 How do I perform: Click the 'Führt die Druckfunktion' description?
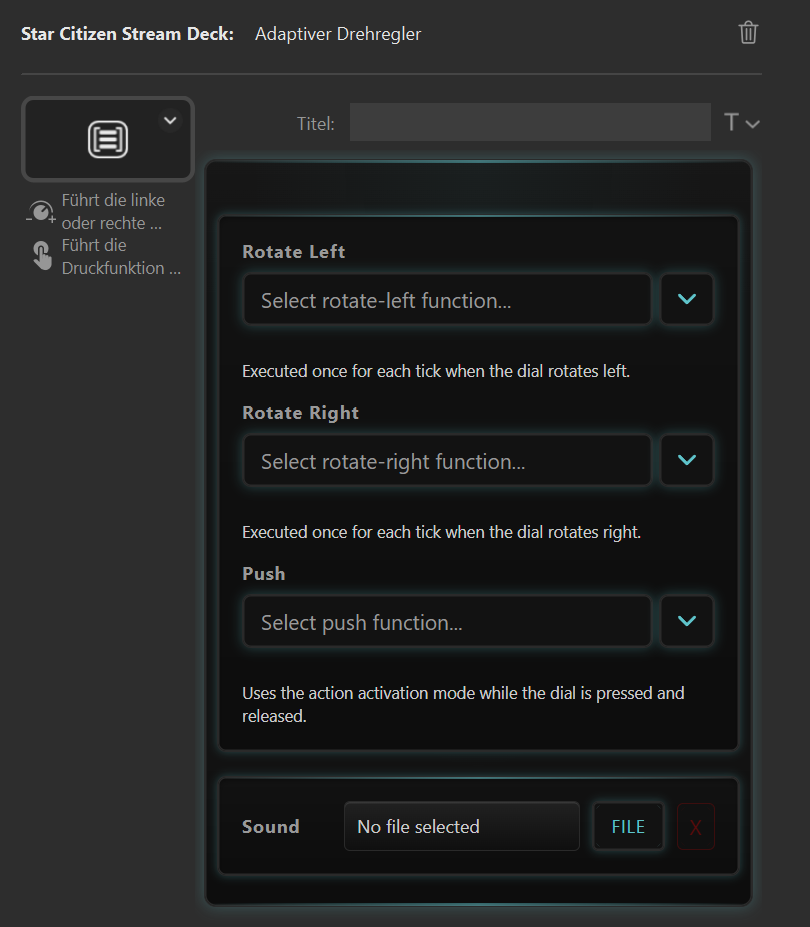(121, 256)
